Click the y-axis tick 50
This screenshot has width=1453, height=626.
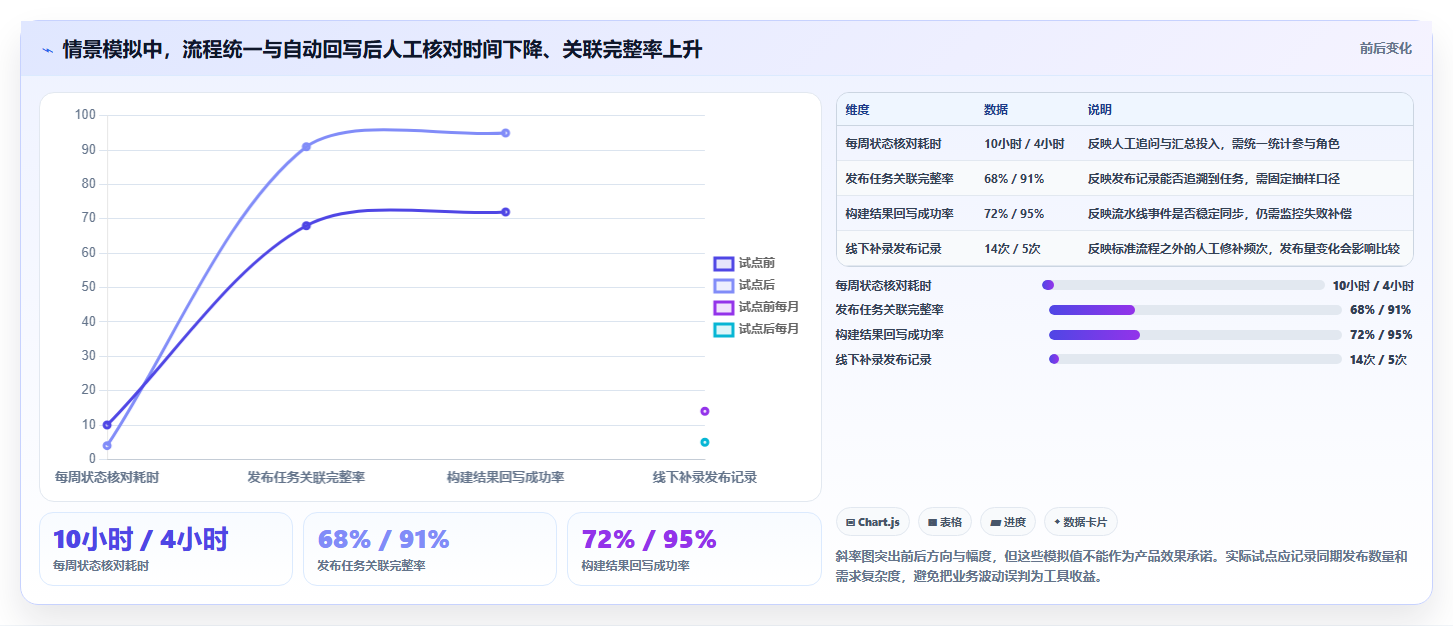88,287
